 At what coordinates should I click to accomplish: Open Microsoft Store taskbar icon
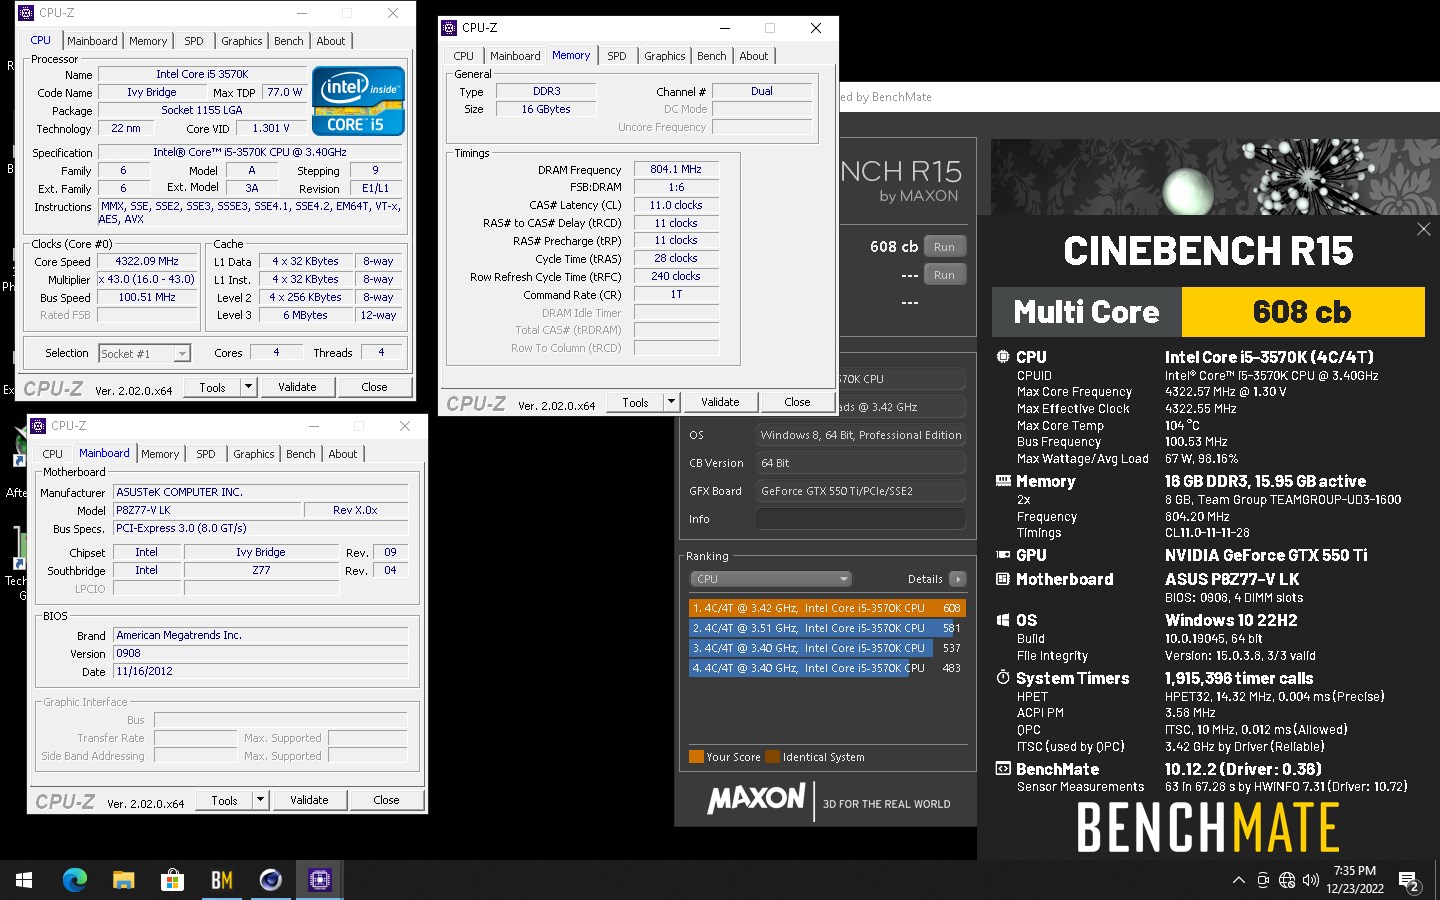(172, 880)
